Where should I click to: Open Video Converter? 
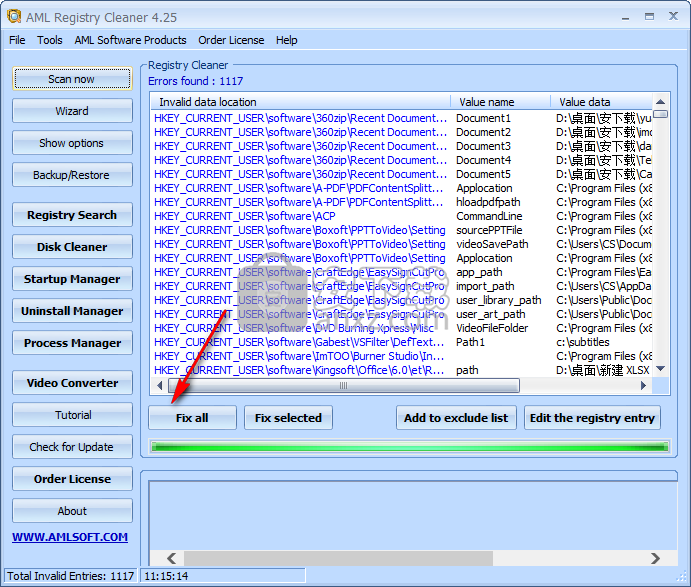click(x=72, y=383)
